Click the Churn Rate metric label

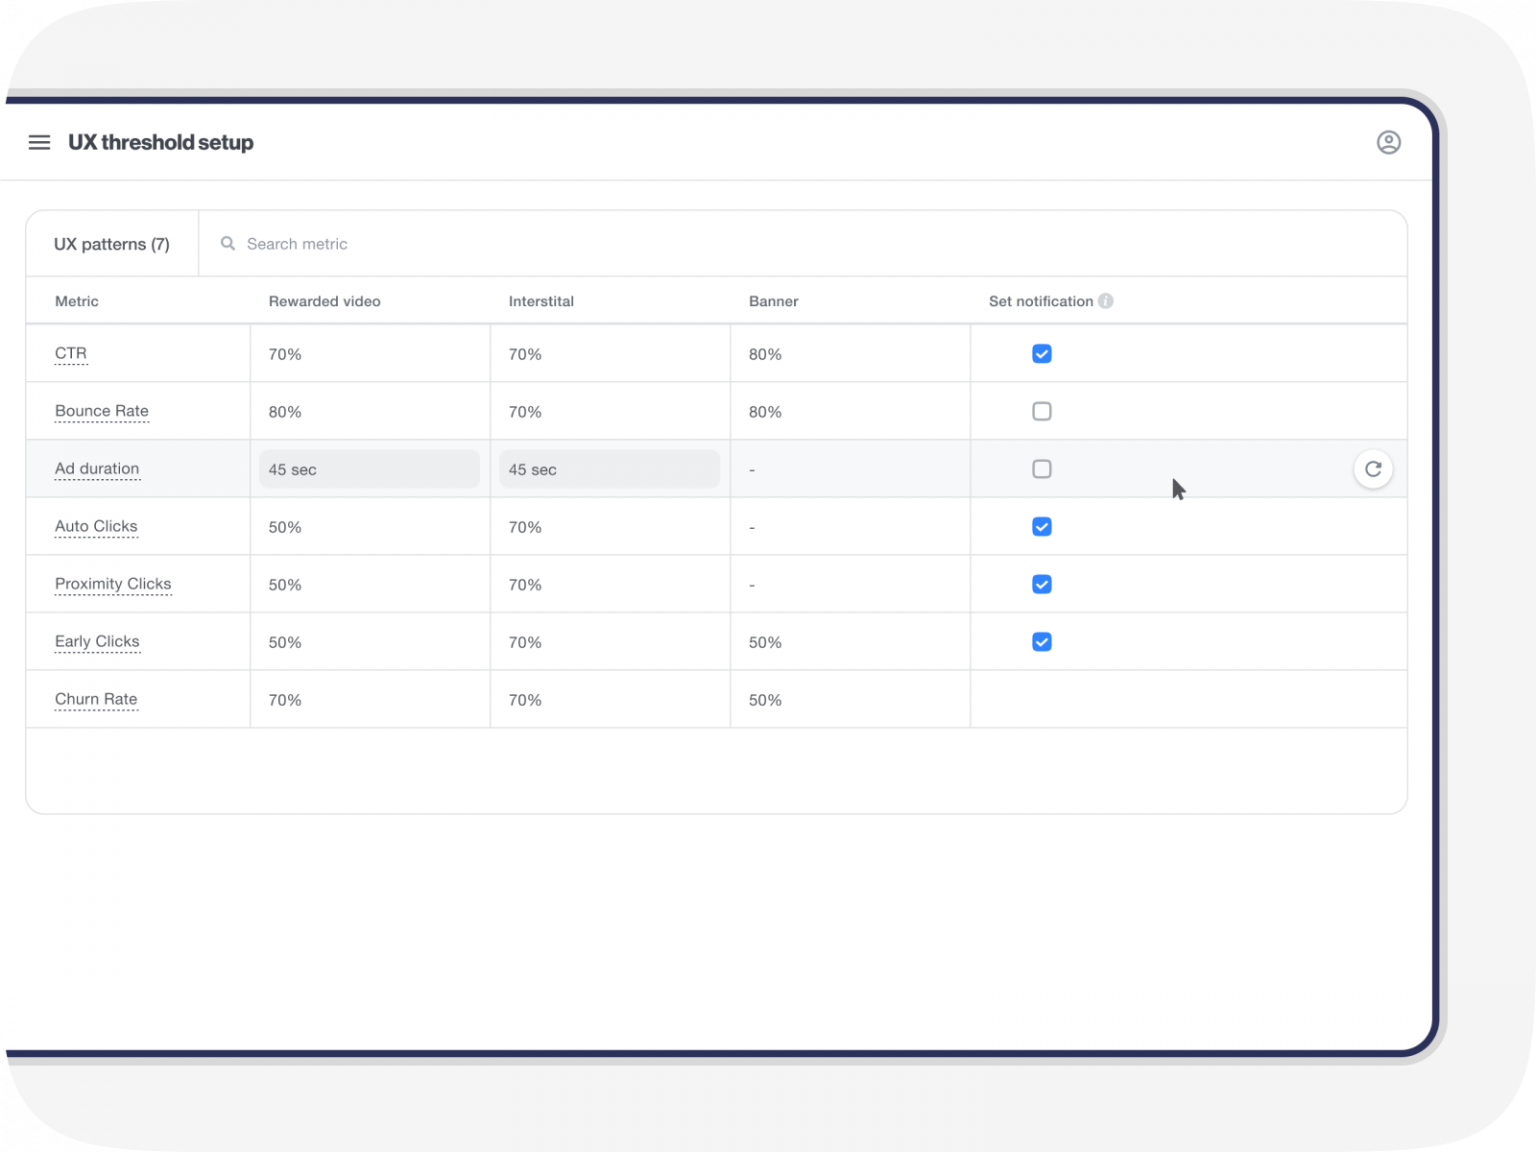coord(96,699)
